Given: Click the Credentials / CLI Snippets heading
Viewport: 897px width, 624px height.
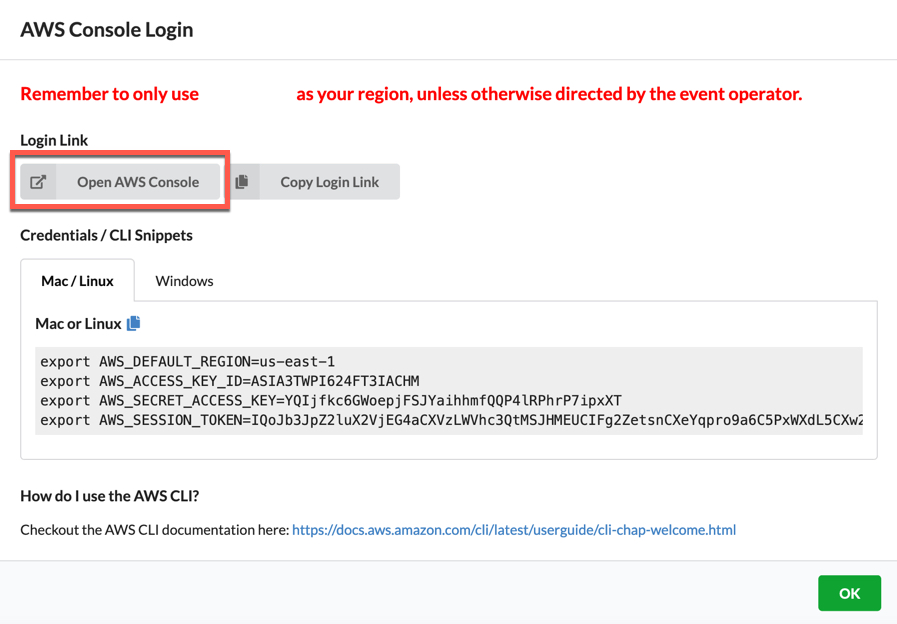Looking at the screenshot, I should [106, 236].
